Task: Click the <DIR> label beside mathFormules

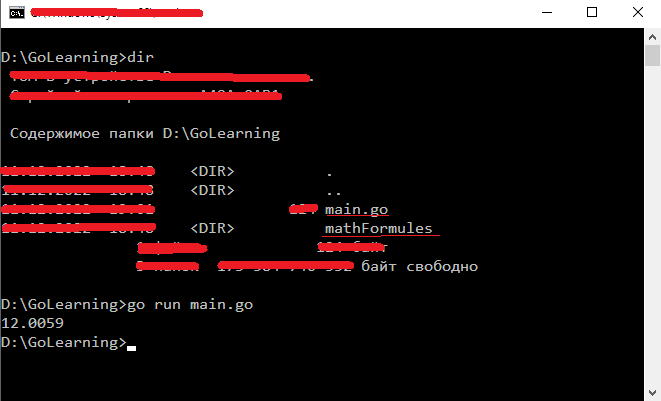Action: 212,229
